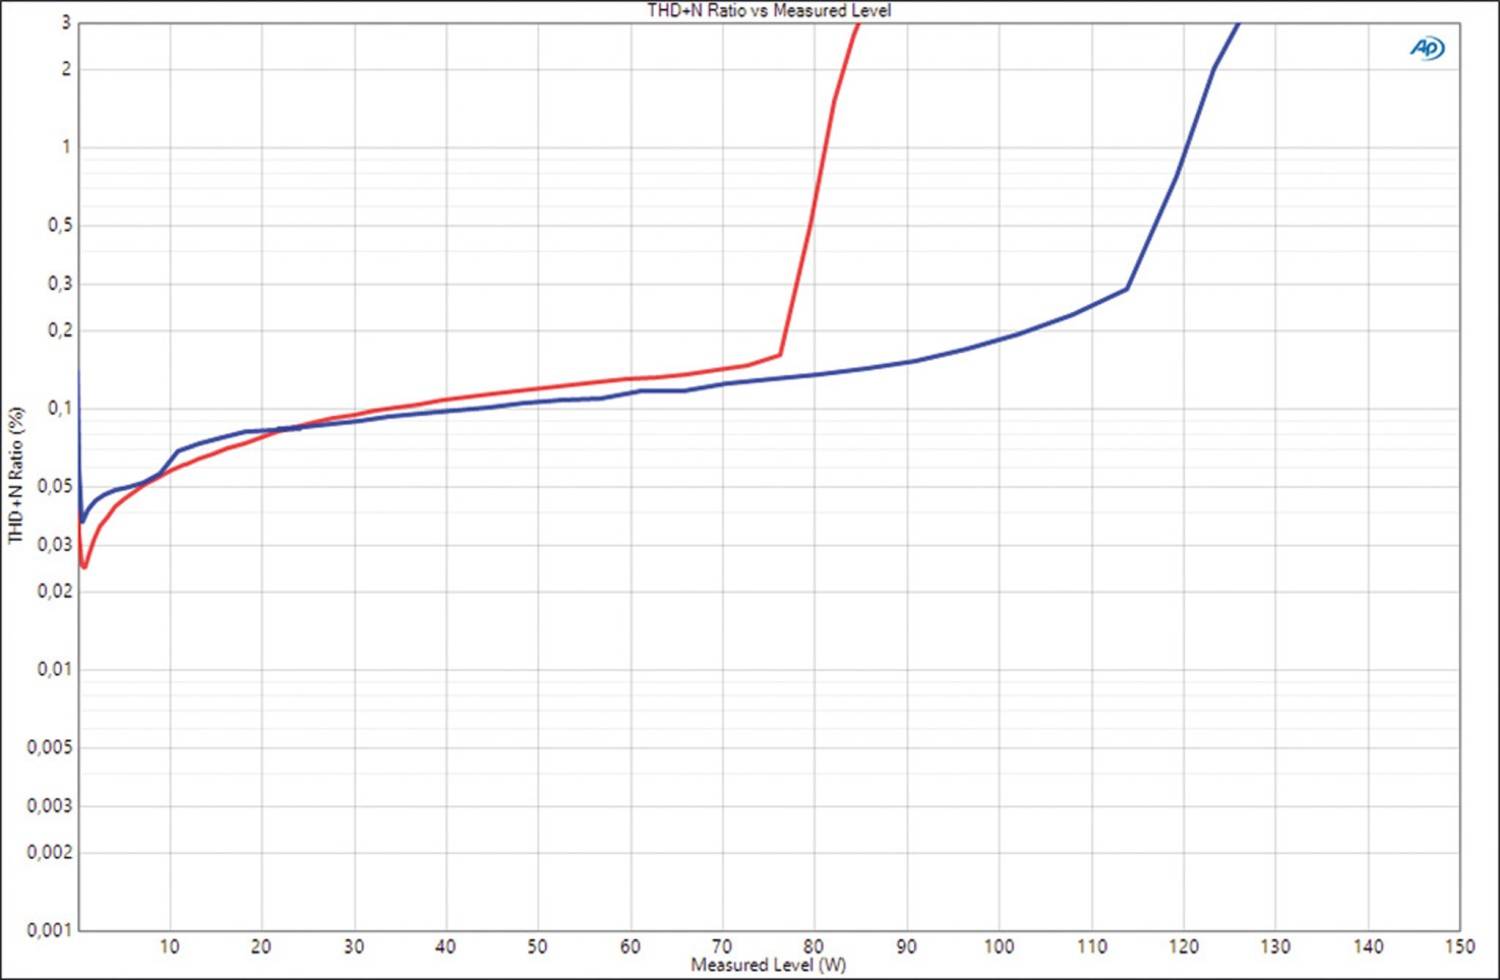Select the X-axis value 130
This screenshot has width=1500, height=980.
click(1275, 946)
